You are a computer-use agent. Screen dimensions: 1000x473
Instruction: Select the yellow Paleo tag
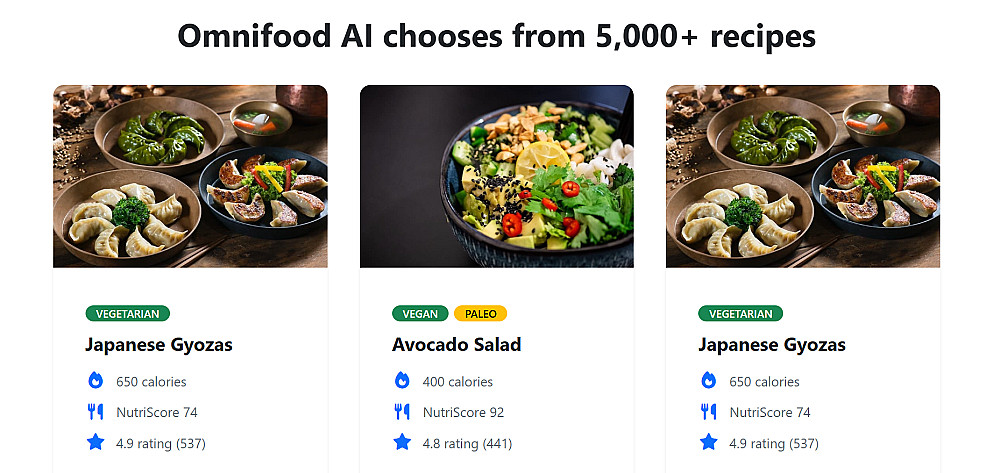tap(481, 314)
